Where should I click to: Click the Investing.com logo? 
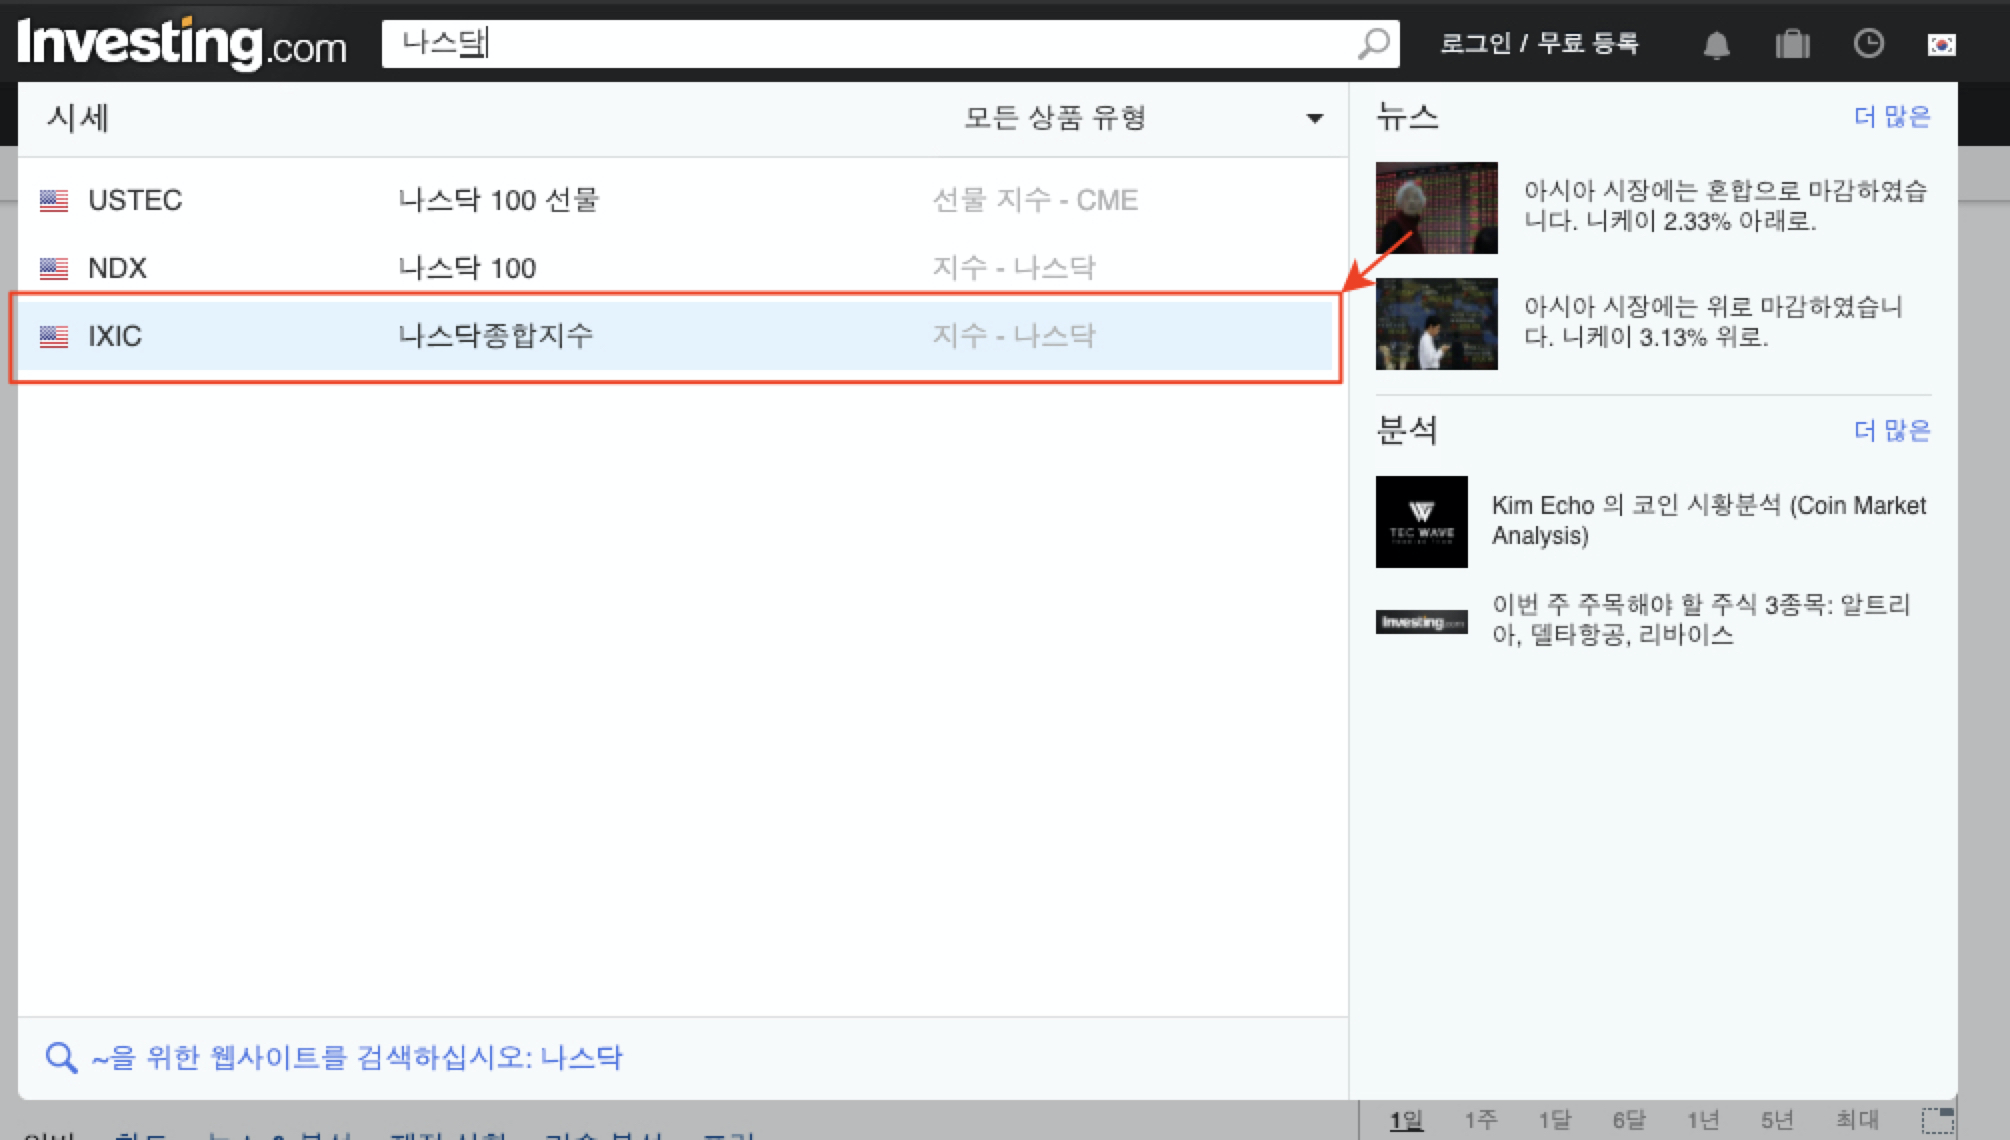click(x=182, y=43)
